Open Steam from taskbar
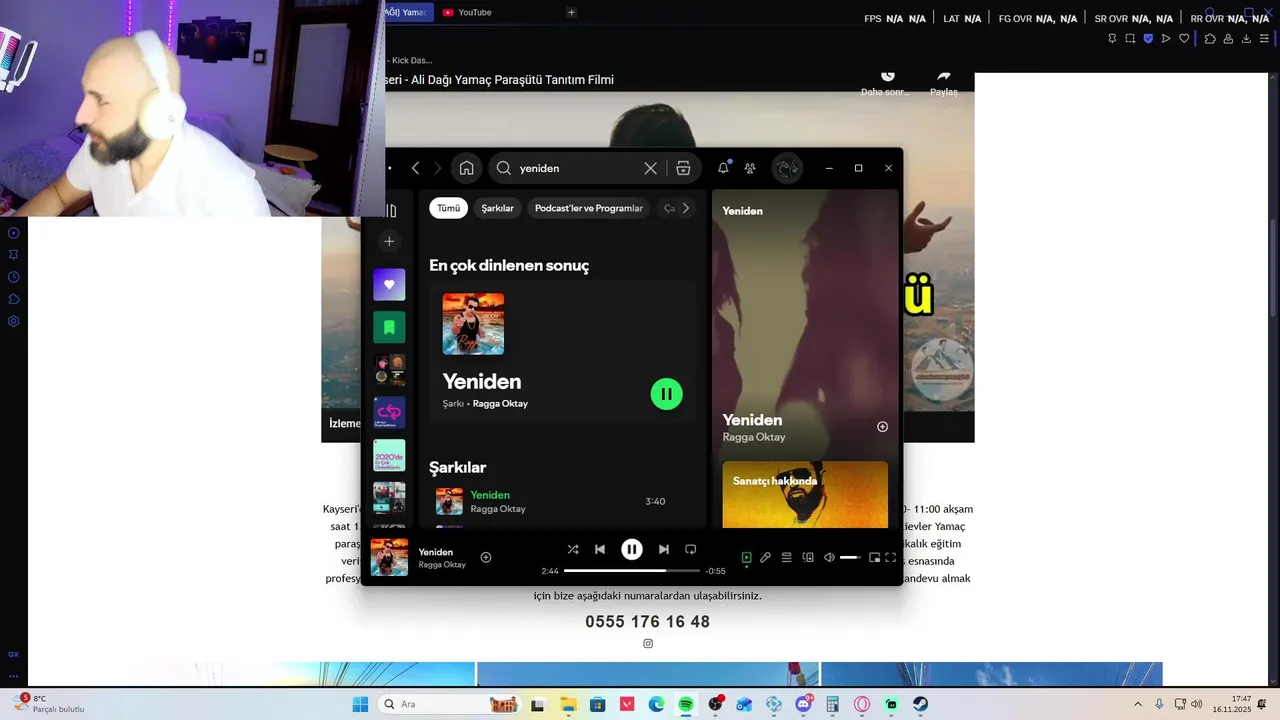 coord(920,704)
